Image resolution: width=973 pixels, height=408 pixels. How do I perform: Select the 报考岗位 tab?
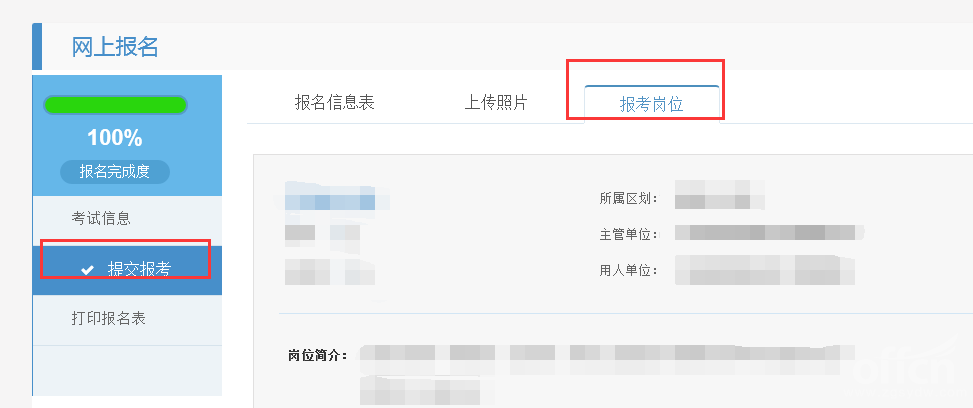[652, 104]
